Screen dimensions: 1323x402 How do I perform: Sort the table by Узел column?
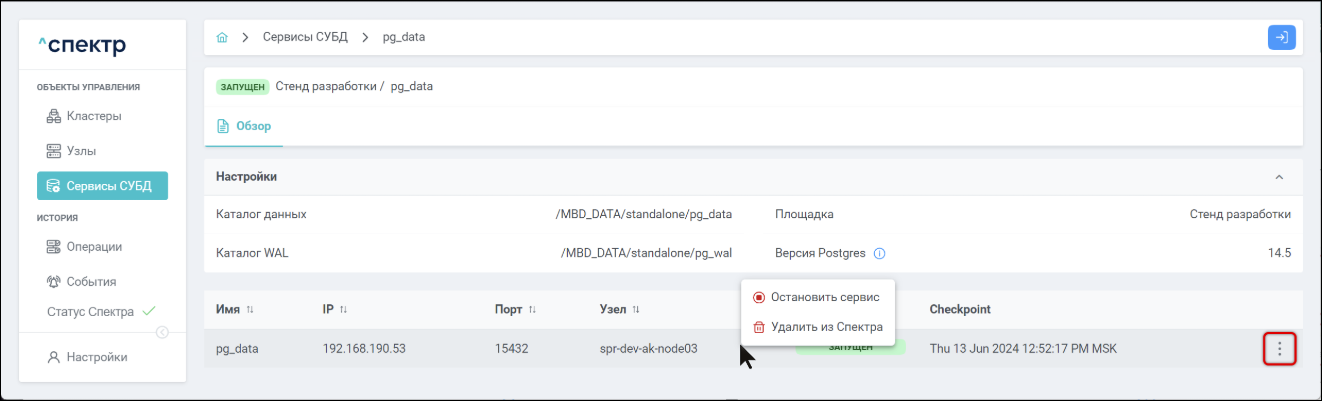point(636,310)
